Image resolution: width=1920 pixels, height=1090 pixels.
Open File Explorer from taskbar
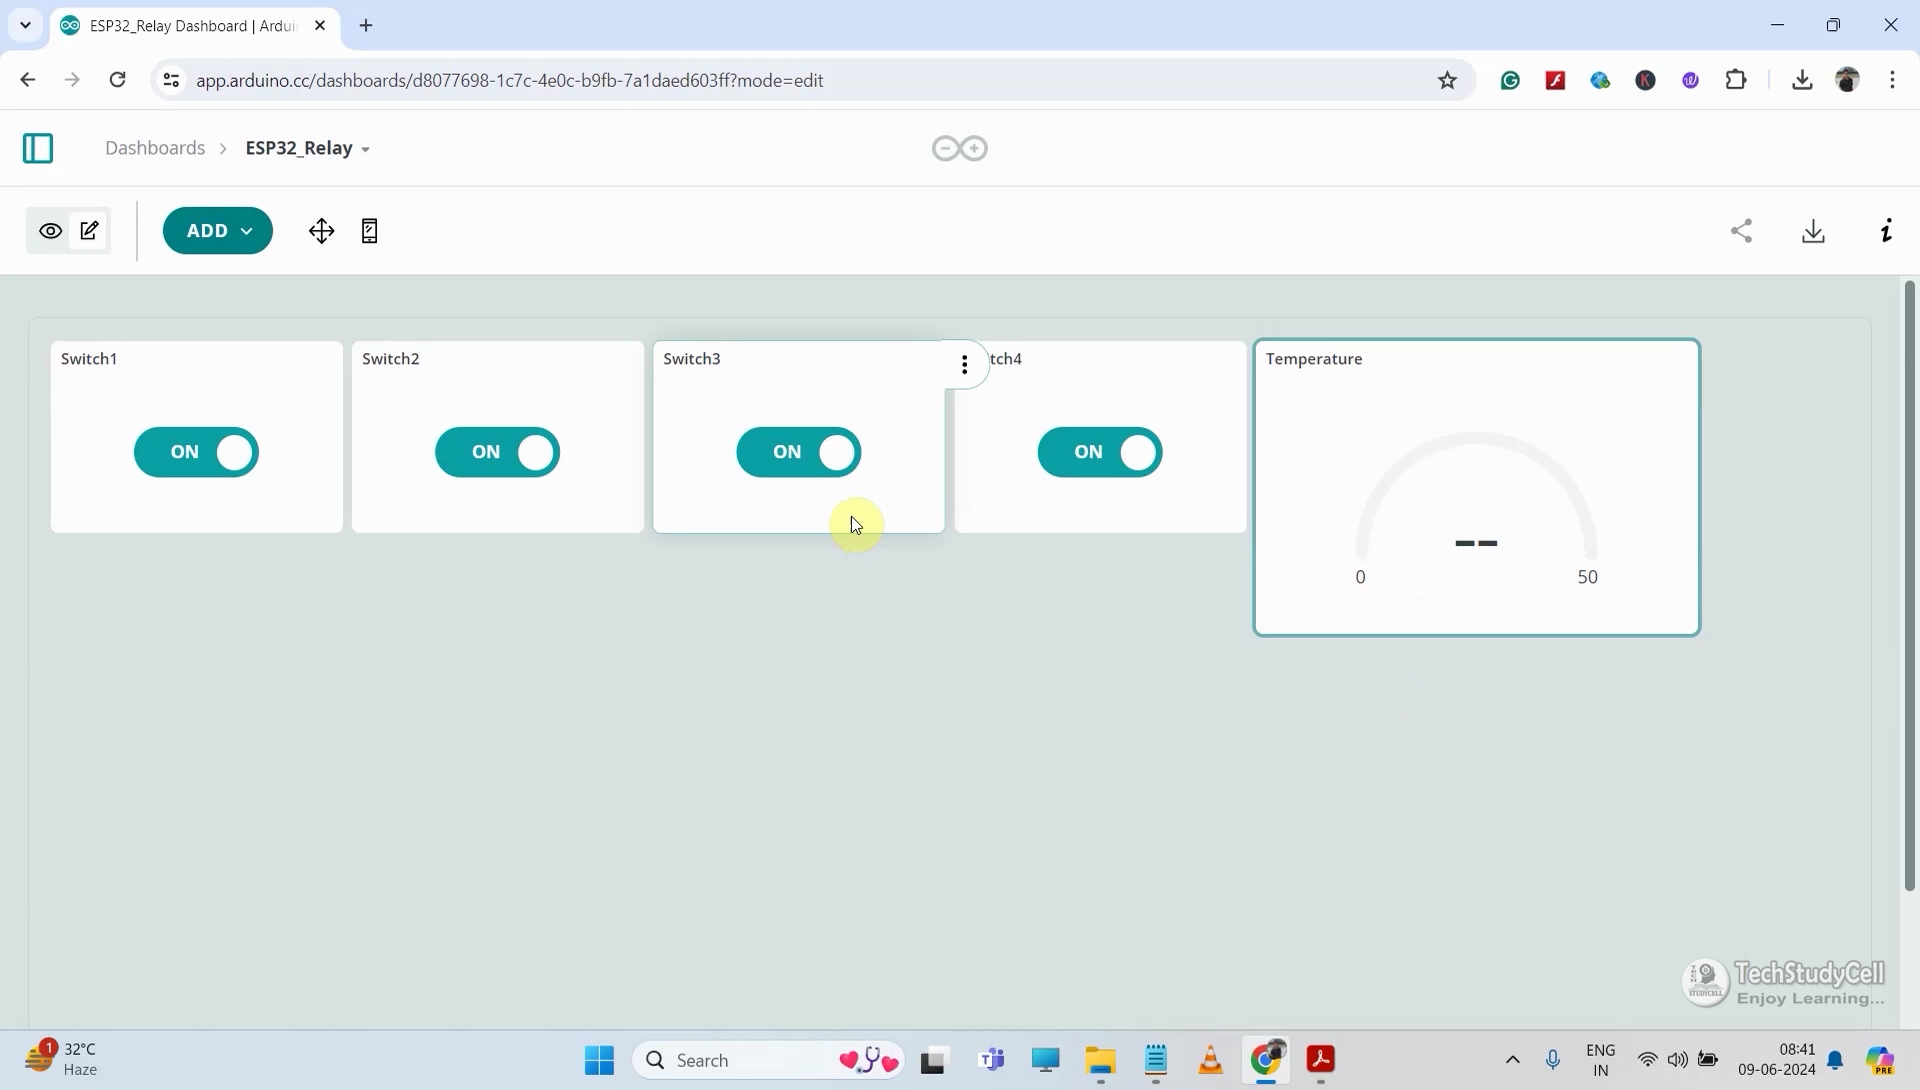click(1100, 1060)
